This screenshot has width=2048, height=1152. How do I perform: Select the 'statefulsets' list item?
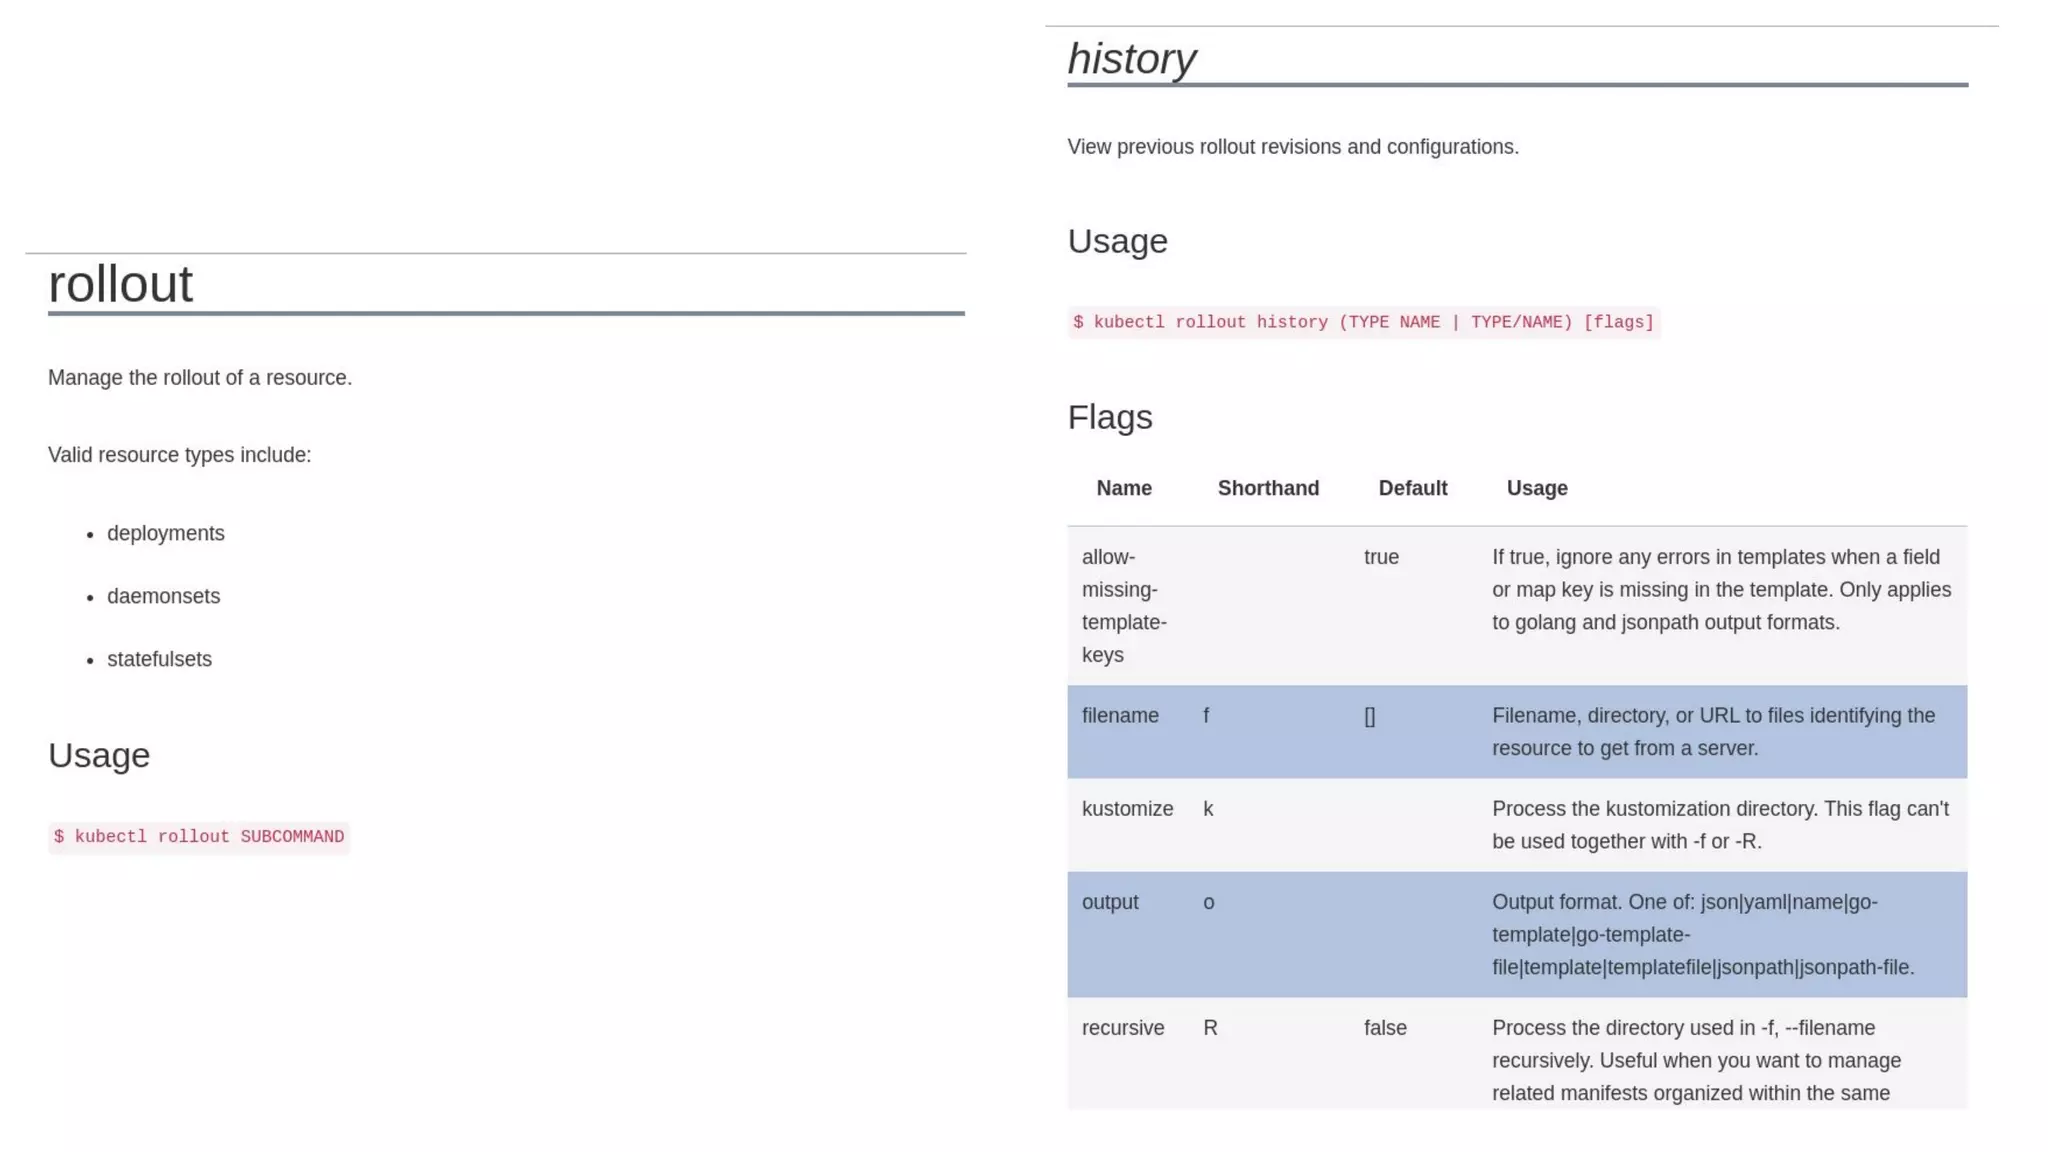159,659
